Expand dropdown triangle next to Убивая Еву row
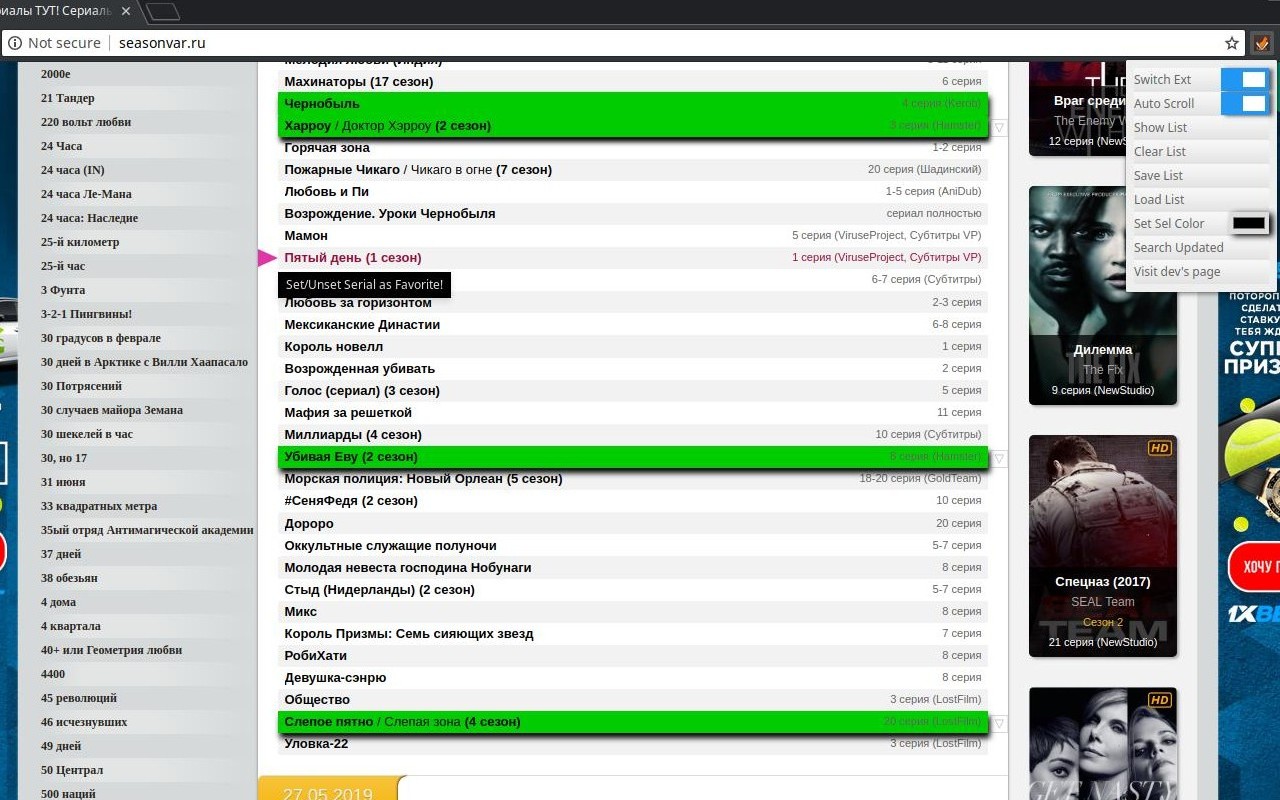This screenshot has height=800, width=1280. coord(998,459)
